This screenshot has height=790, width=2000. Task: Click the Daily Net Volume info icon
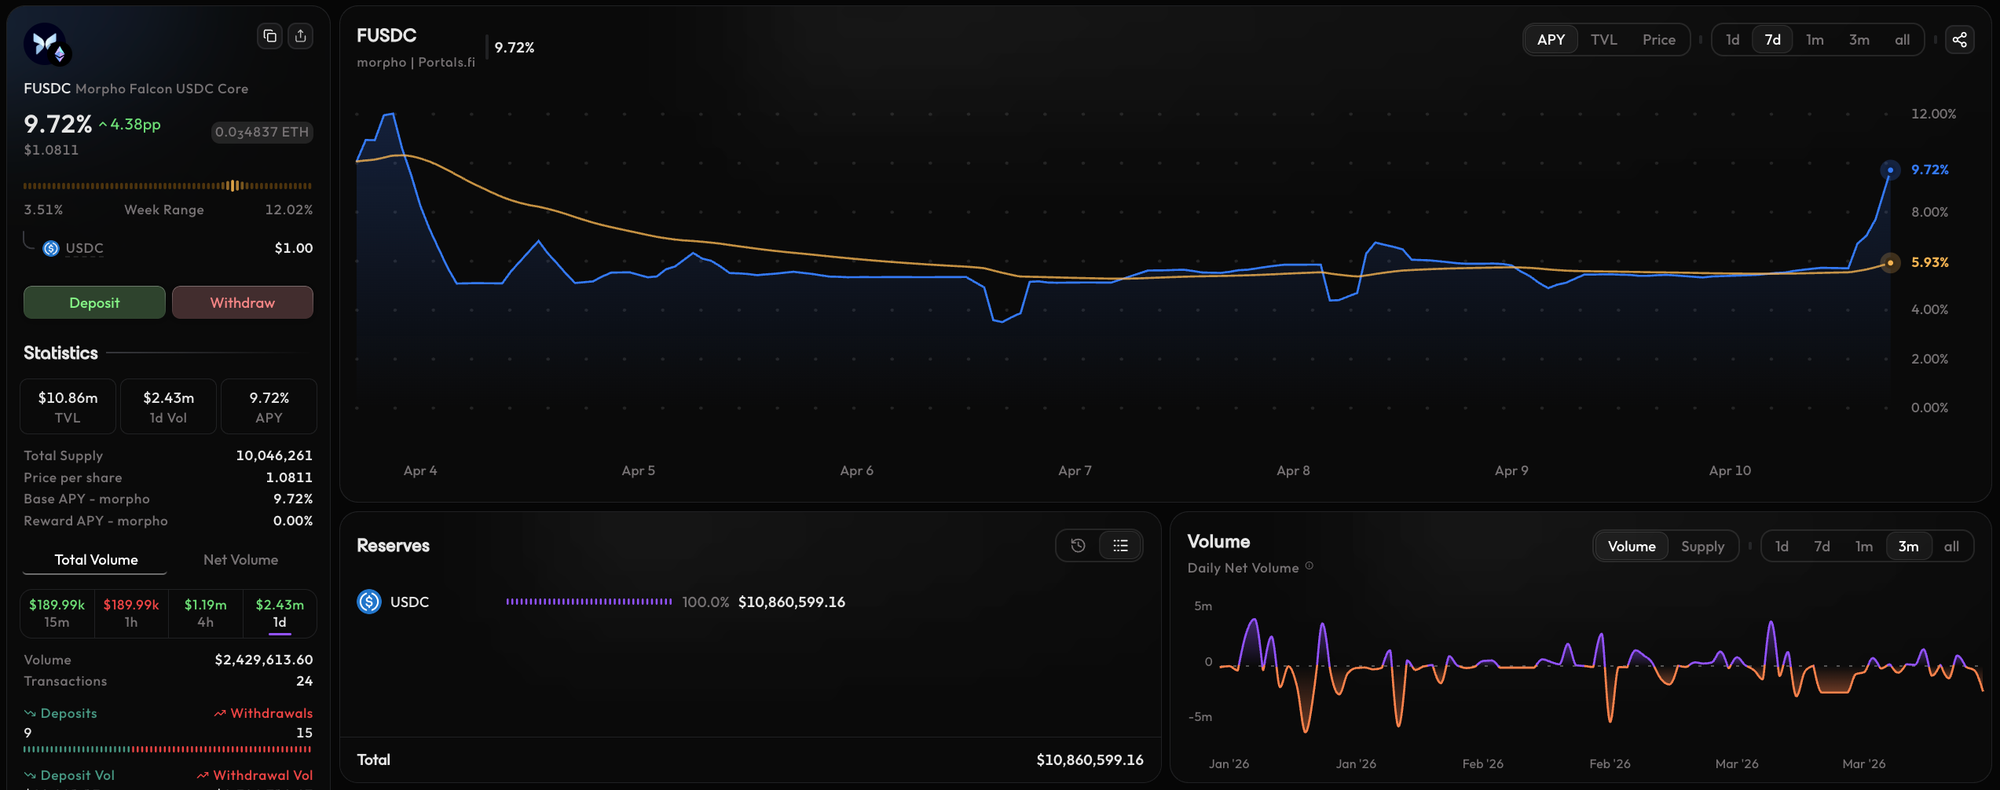click(x=1309, y=567)
